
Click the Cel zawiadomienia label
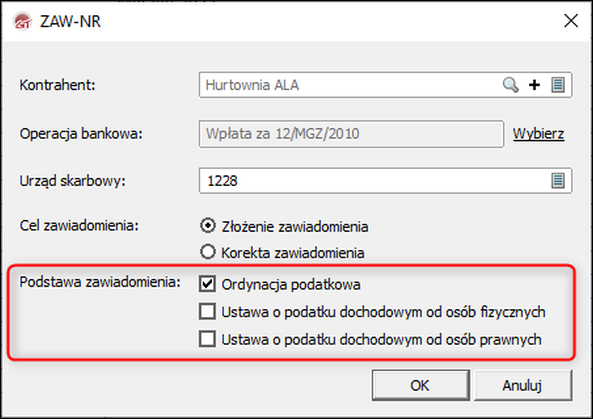tap(79, 226)
